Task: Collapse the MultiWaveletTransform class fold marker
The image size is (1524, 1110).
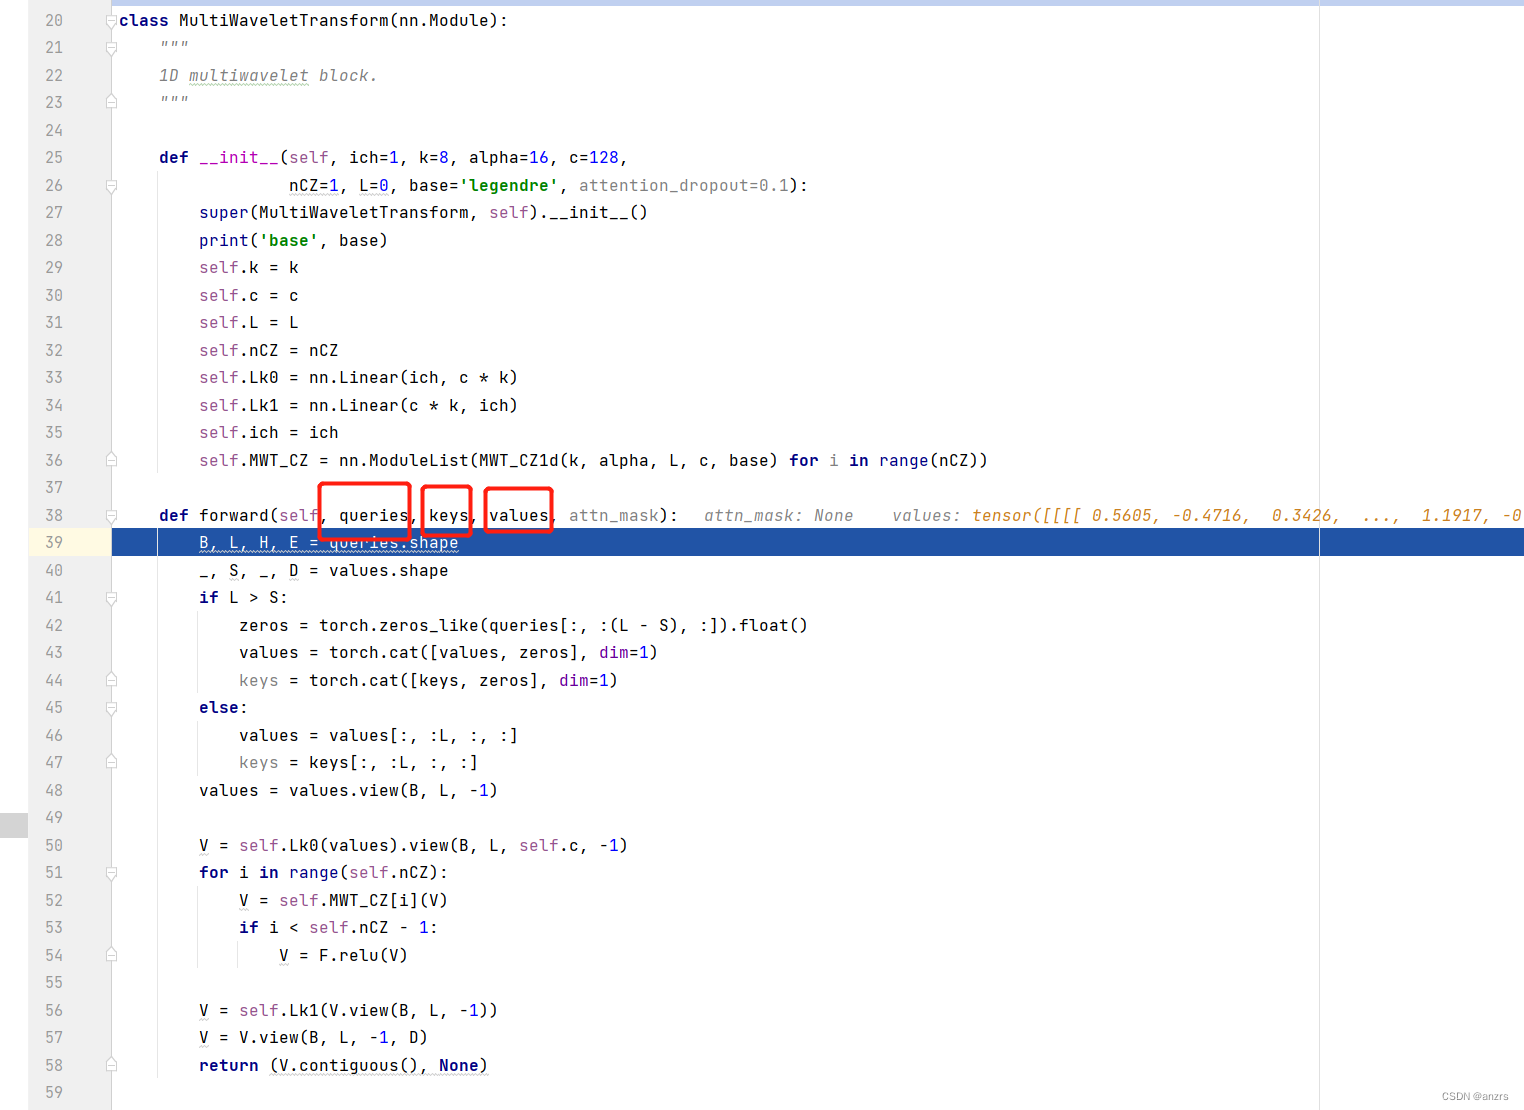Action: click(x=111, y=21)
